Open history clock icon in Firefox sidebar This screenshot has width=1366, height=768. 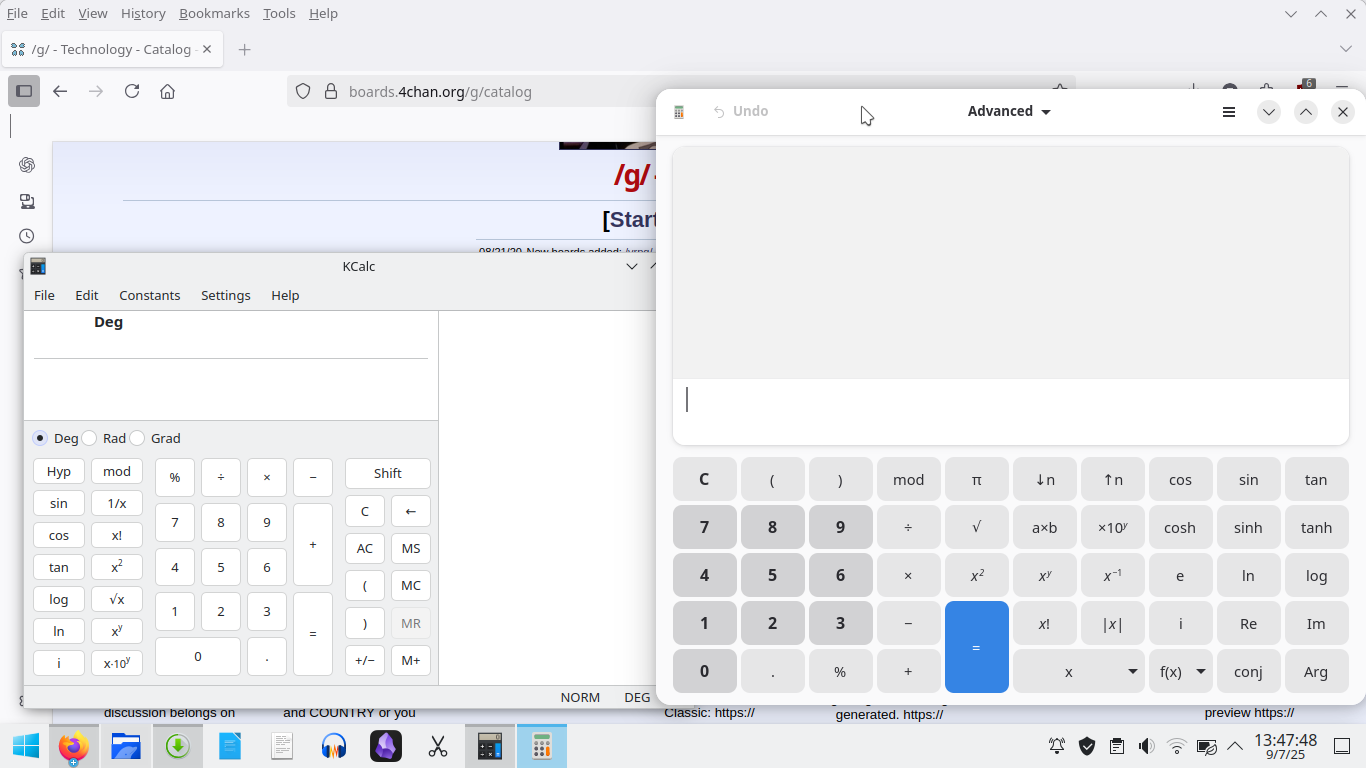tap(27, 236)
